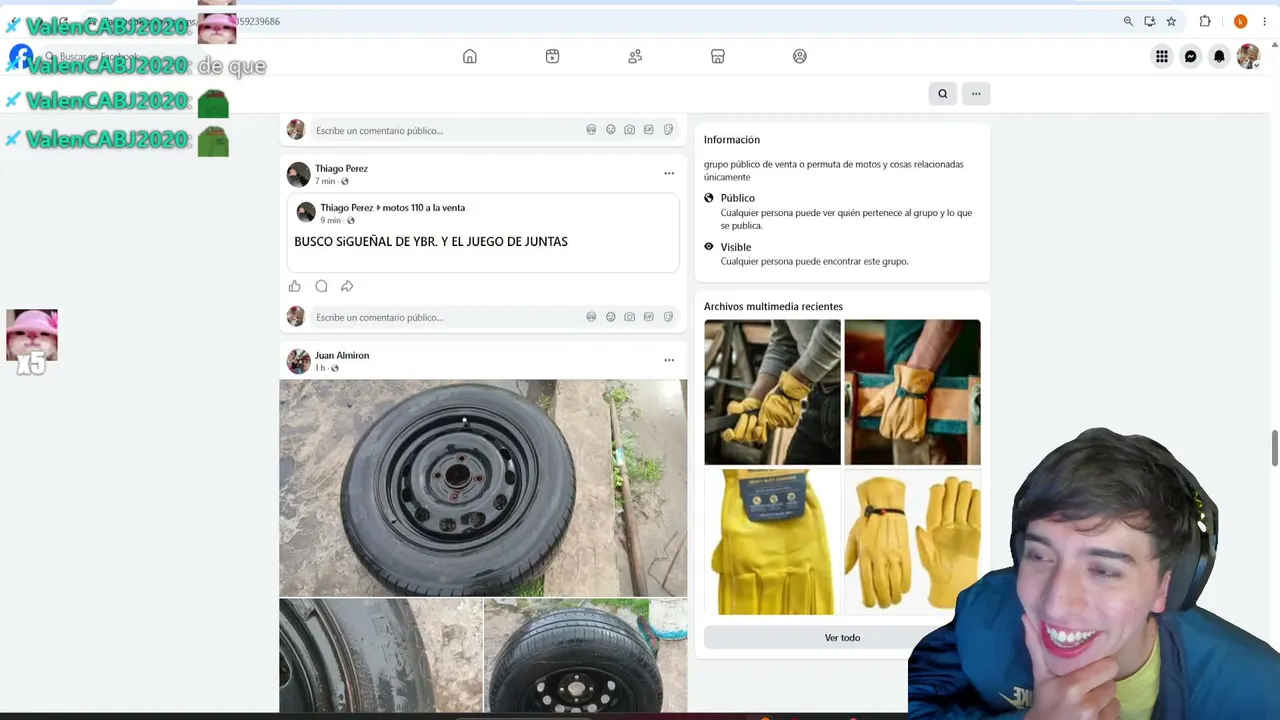1280x720 pixels.
Task: Search within the group using magnifier button
Action: click(942, 94)
